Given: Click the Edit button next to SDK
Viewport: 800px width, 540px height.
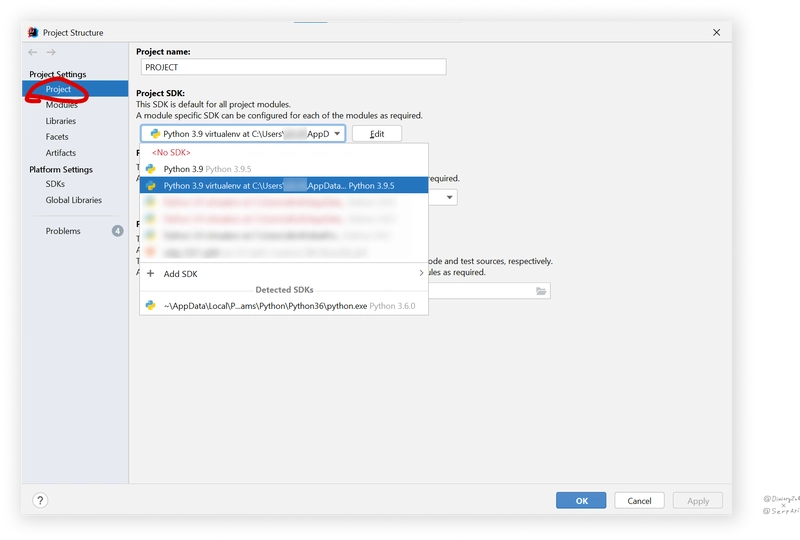Looking at the screenshot, I should (377, 134).
